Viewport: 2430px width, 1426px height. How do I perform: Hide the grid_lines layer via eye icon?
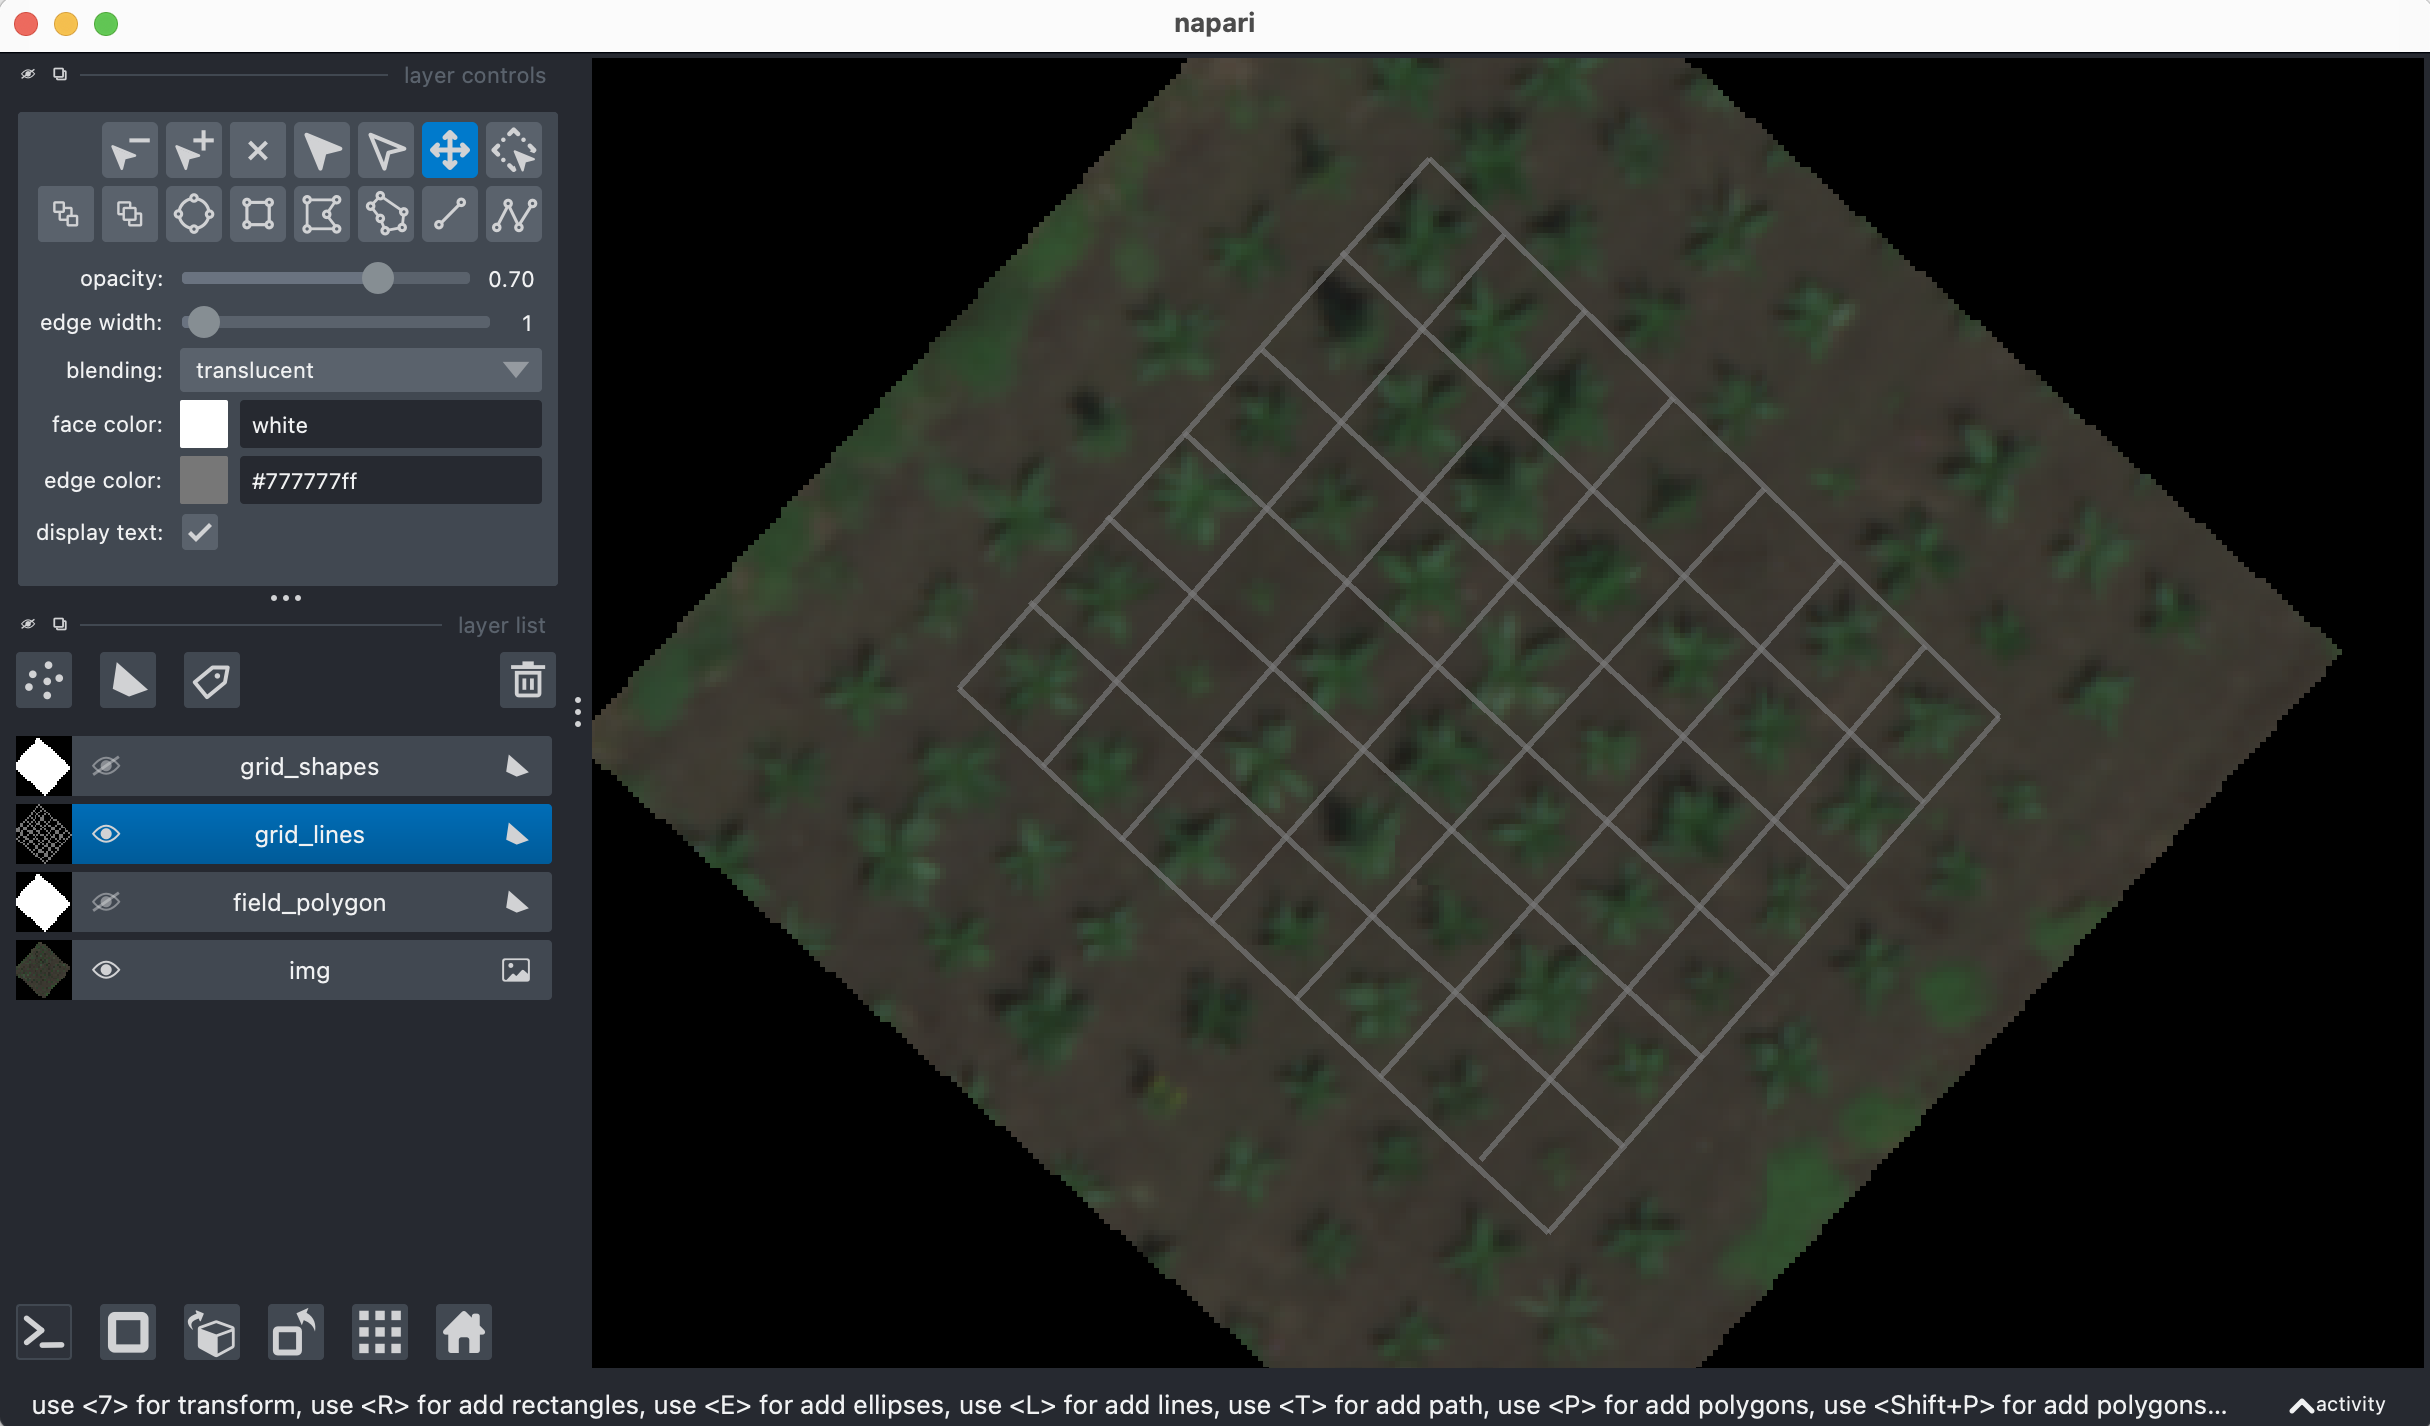[x=106, y=834]
